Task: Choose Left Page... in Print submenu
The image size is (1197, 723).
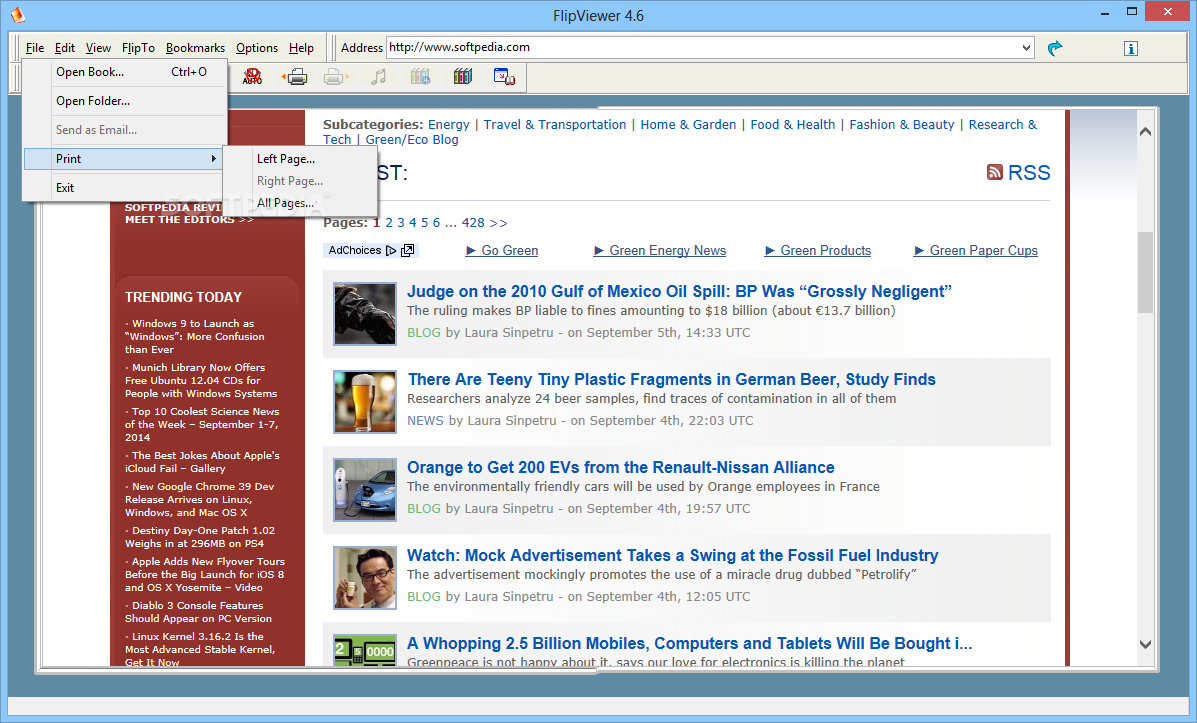Action: point(300,159)
